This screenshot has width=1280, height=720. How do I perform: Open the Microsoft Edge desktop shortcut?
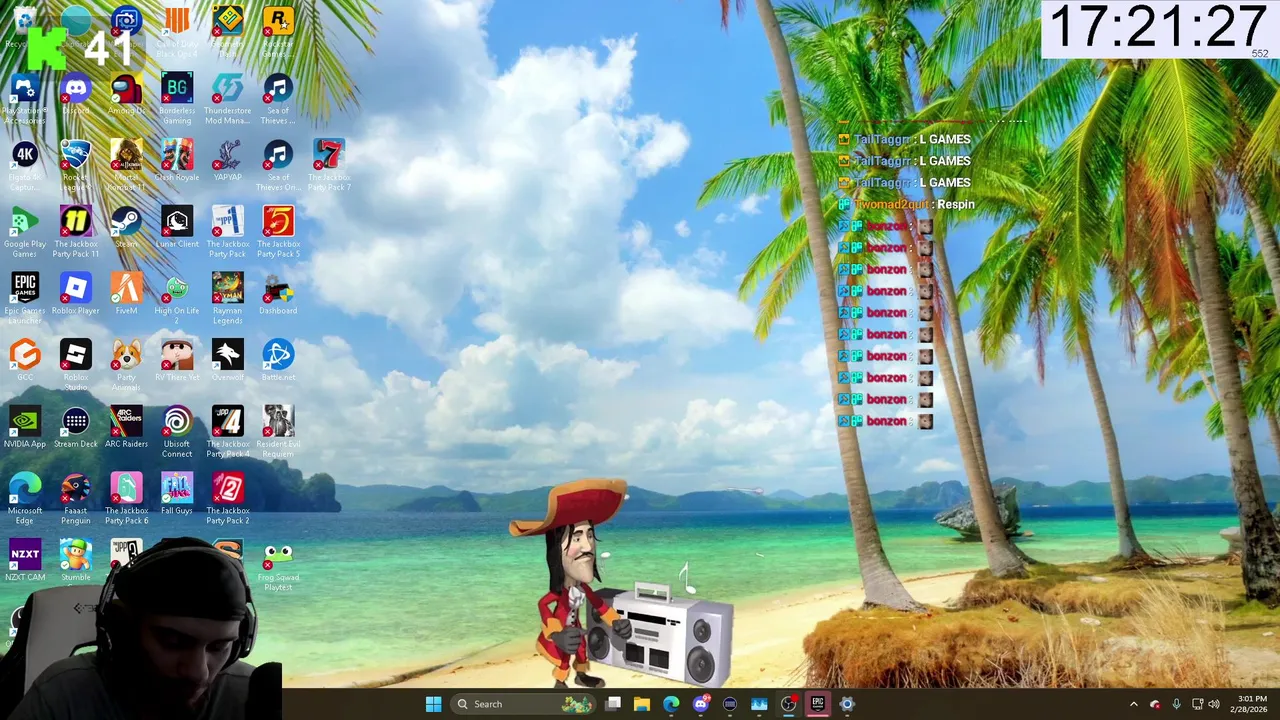pos(25,499)
